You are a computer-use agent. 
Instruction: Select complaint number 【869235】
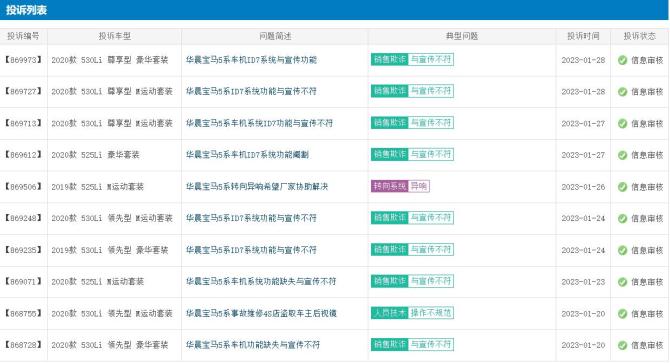23,250
